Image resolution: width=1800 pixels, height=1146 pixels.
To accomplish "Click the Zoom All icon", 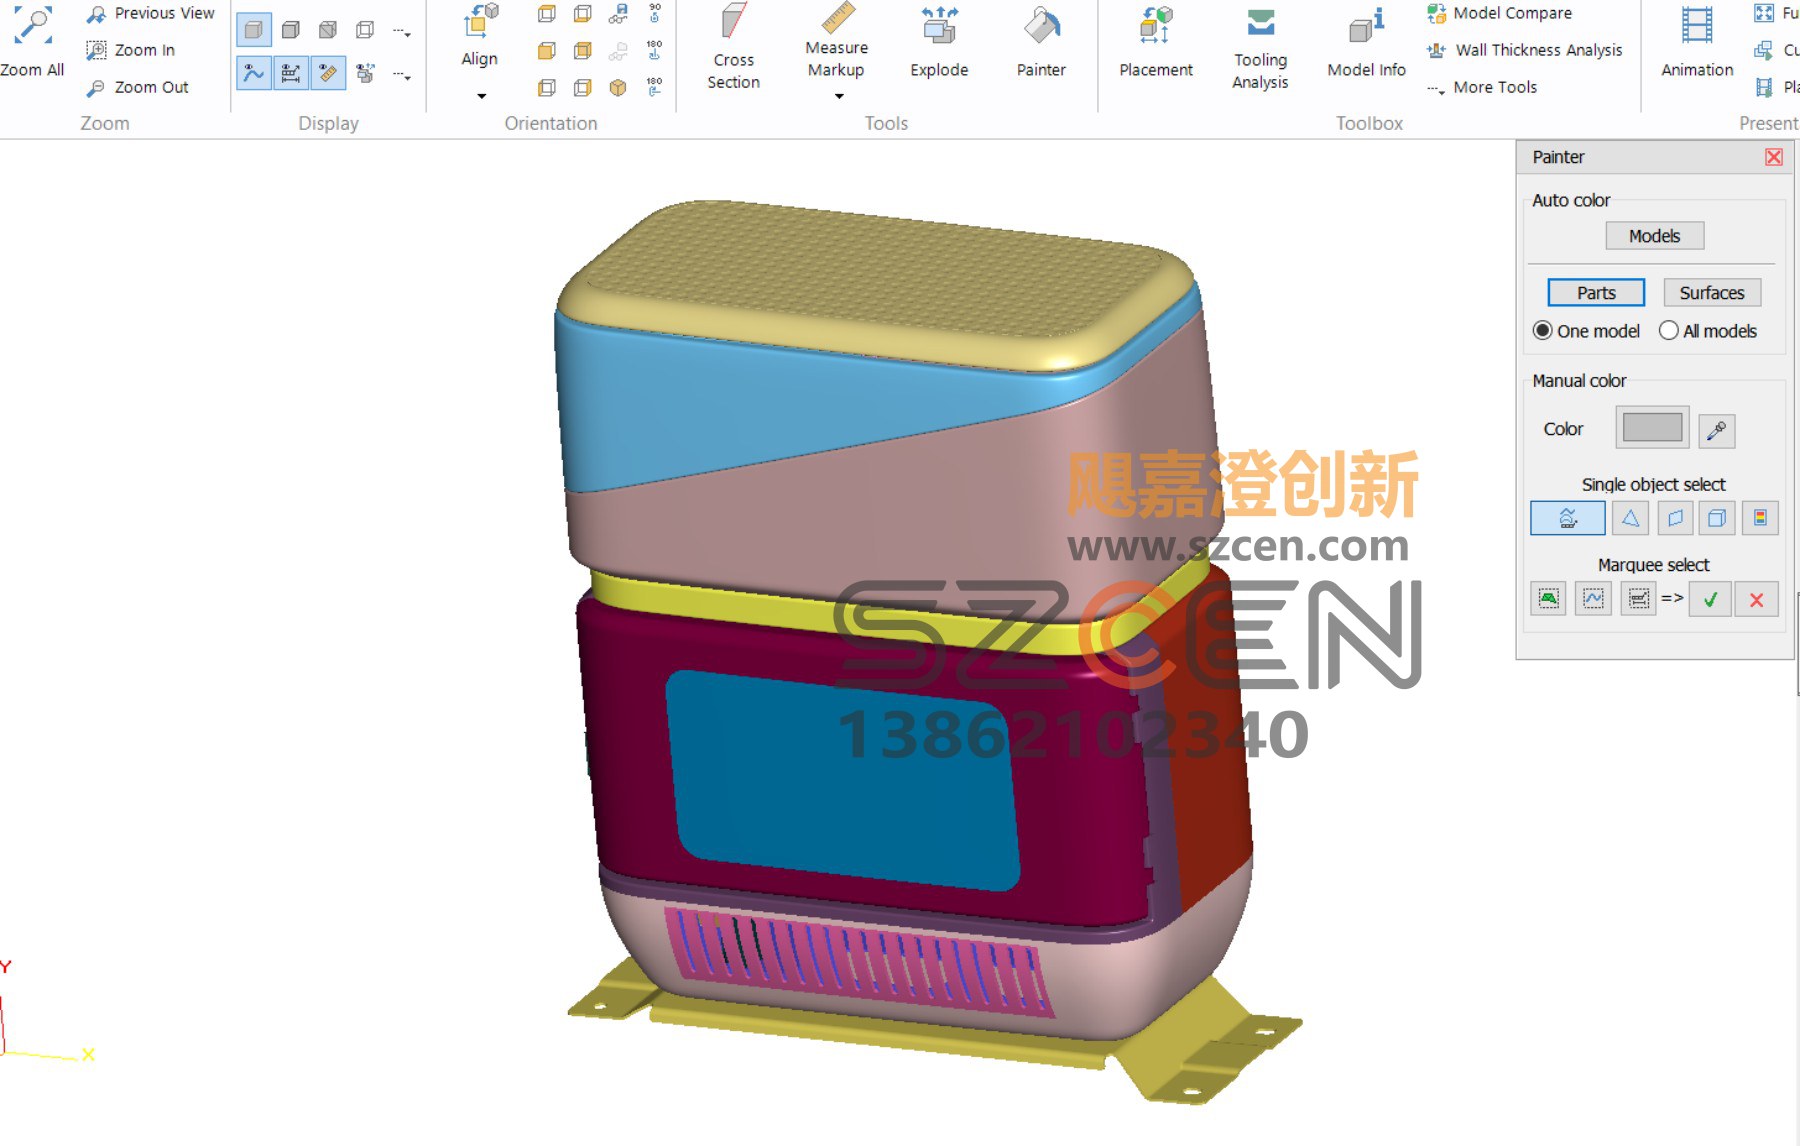I will [x=32, y=28].
